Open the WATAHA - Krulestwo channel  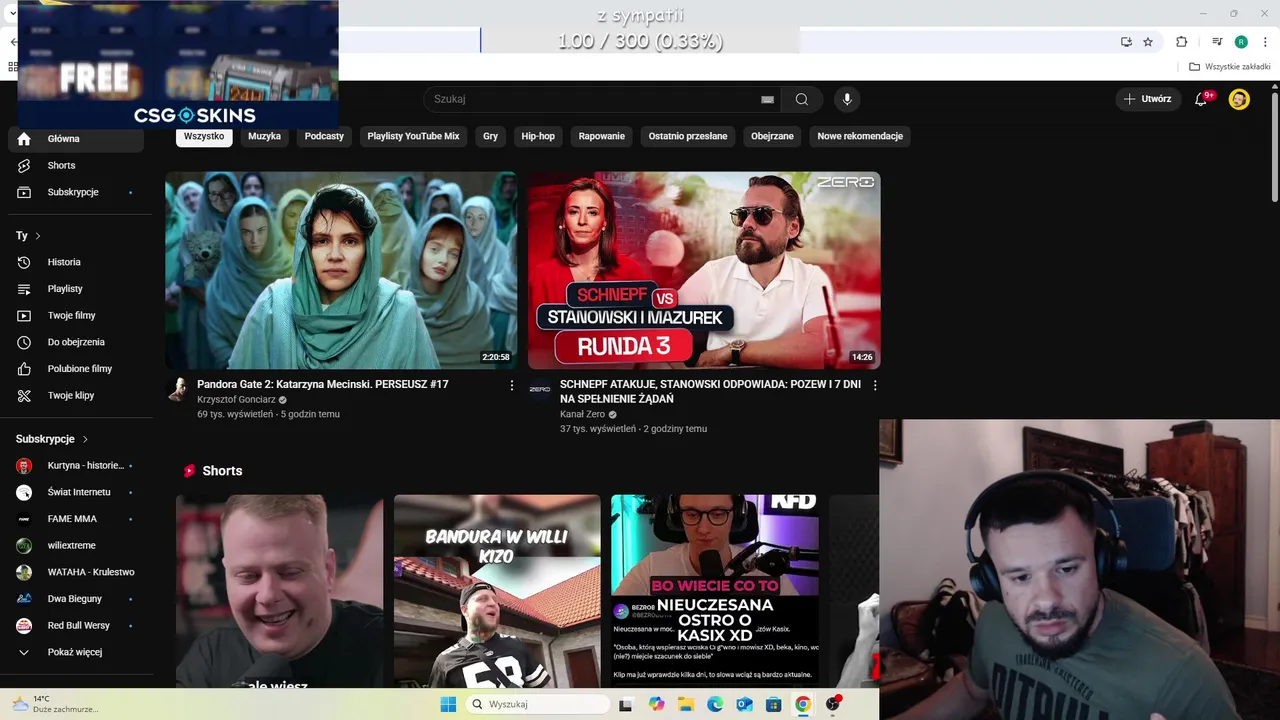point(76,572)
